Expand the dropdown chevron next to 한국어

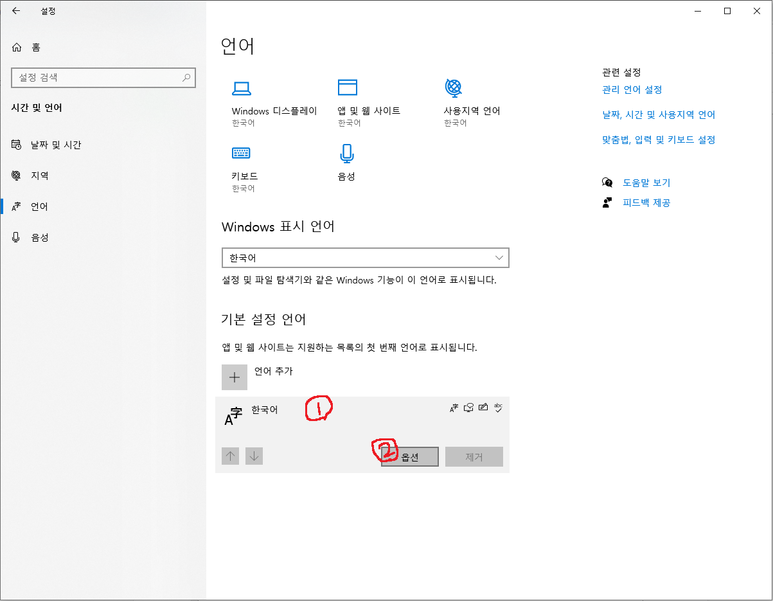(499, 258)
